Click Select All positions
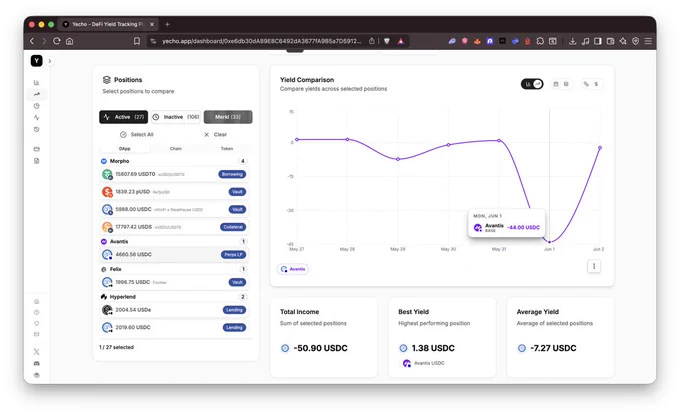The image size is (680, 415). tap(137, 134)
